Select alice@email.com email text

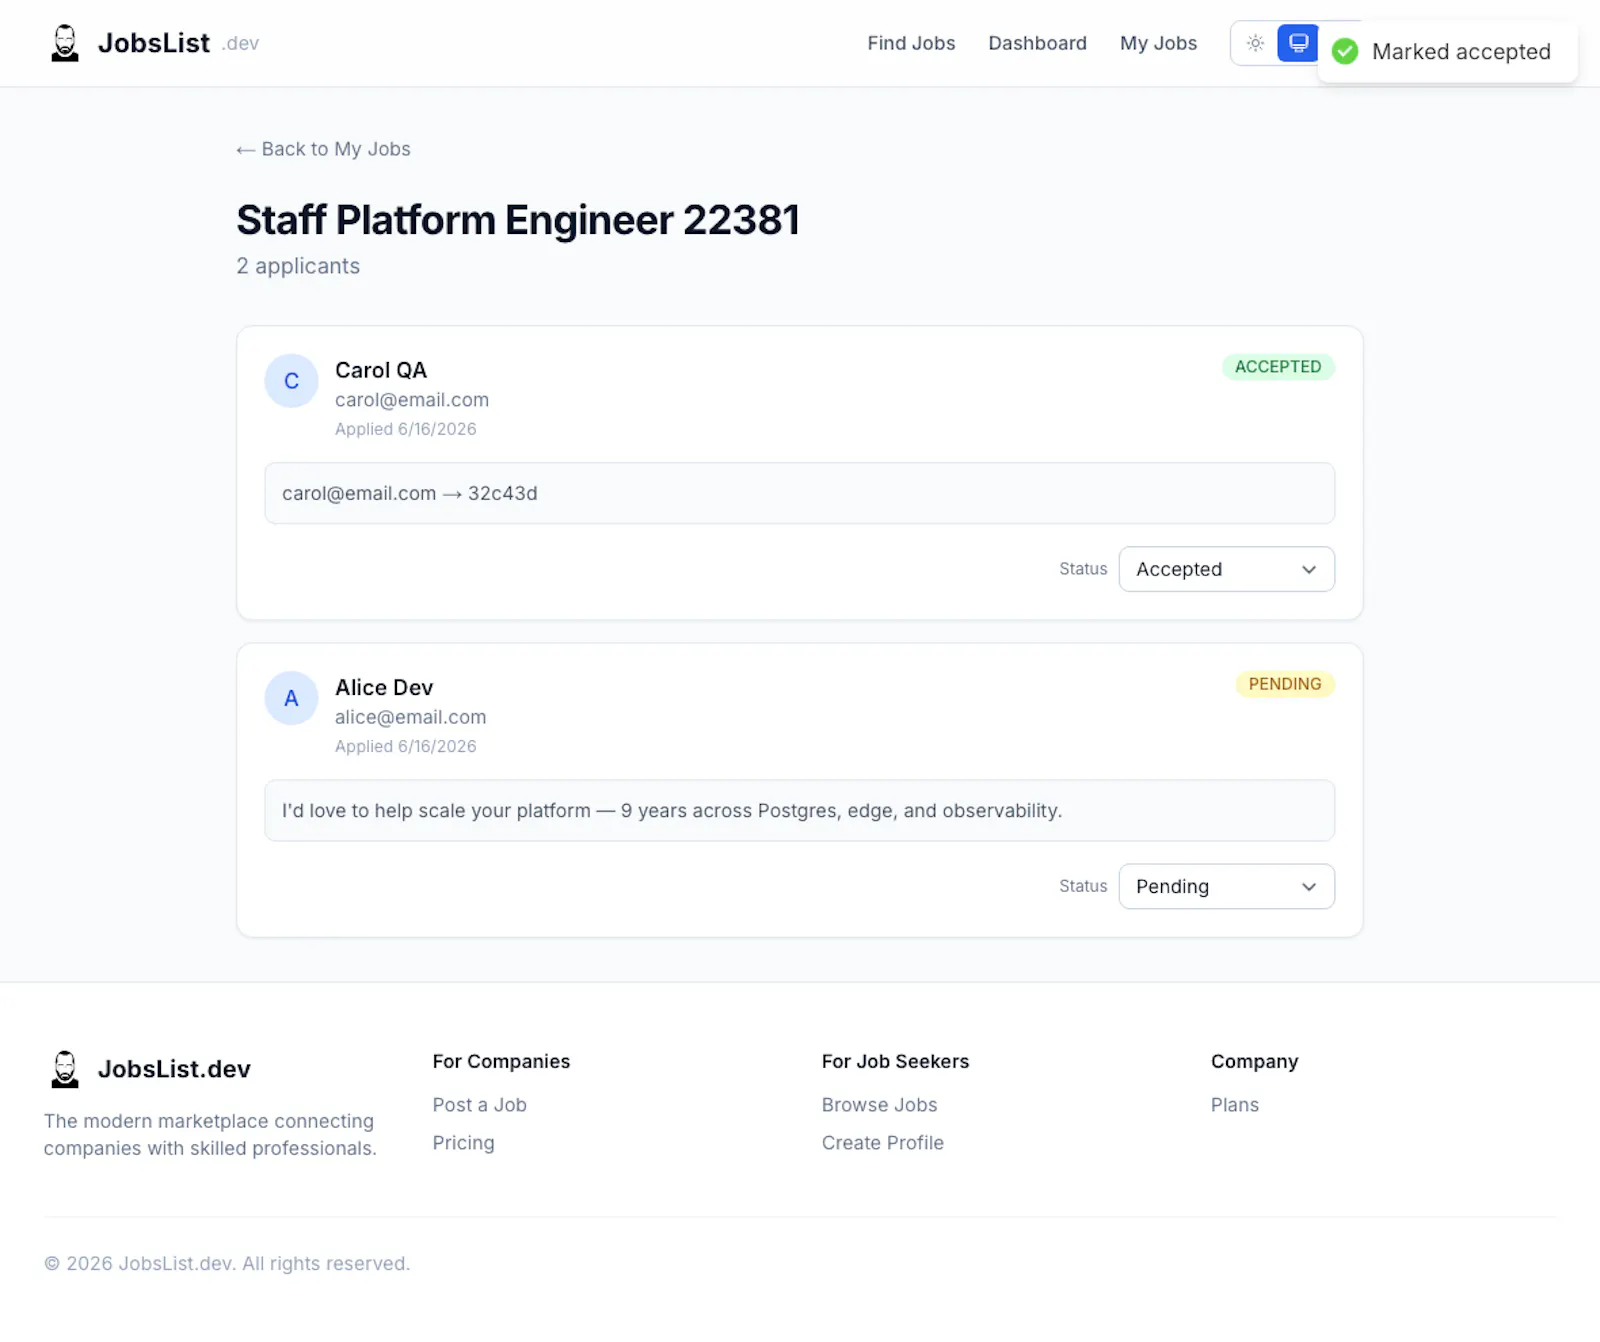tap(410, 717)
